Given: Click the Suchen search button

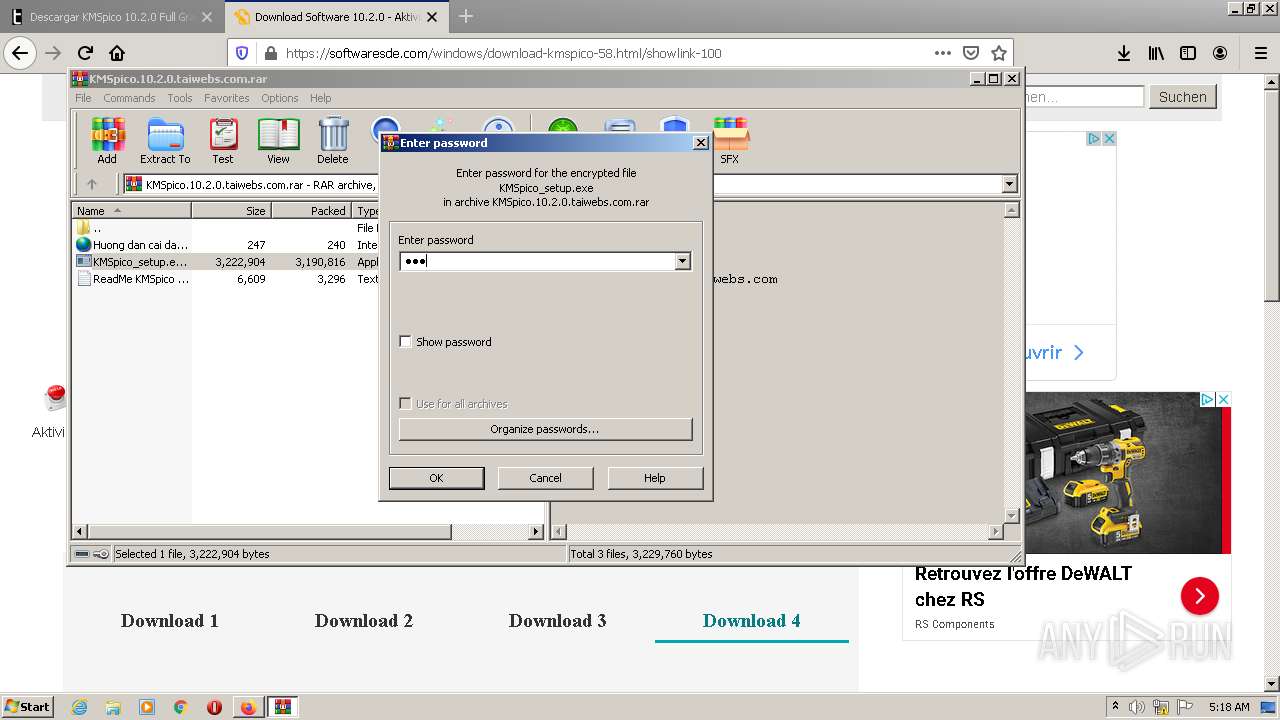Looking at the screenshot, I should coord(1183,97).
